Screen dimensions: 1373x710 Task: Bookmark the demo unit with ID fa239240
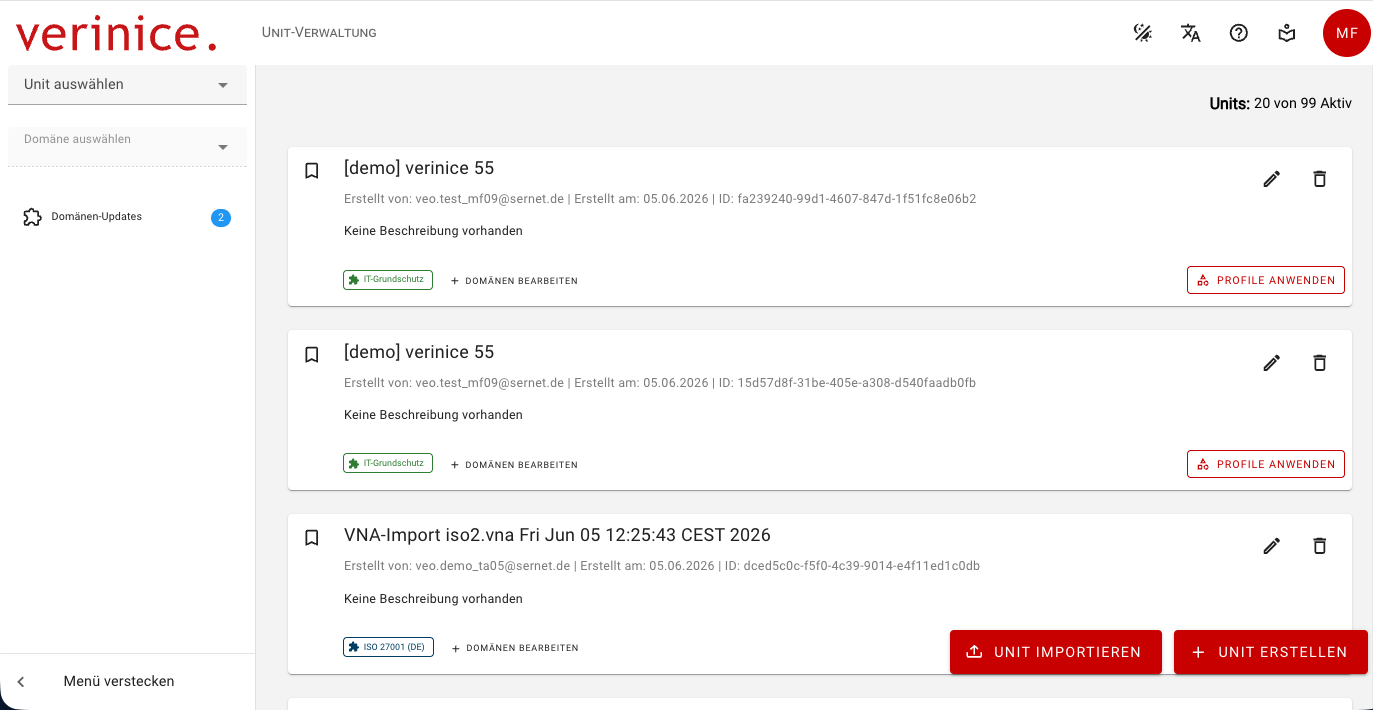[312, 171]
